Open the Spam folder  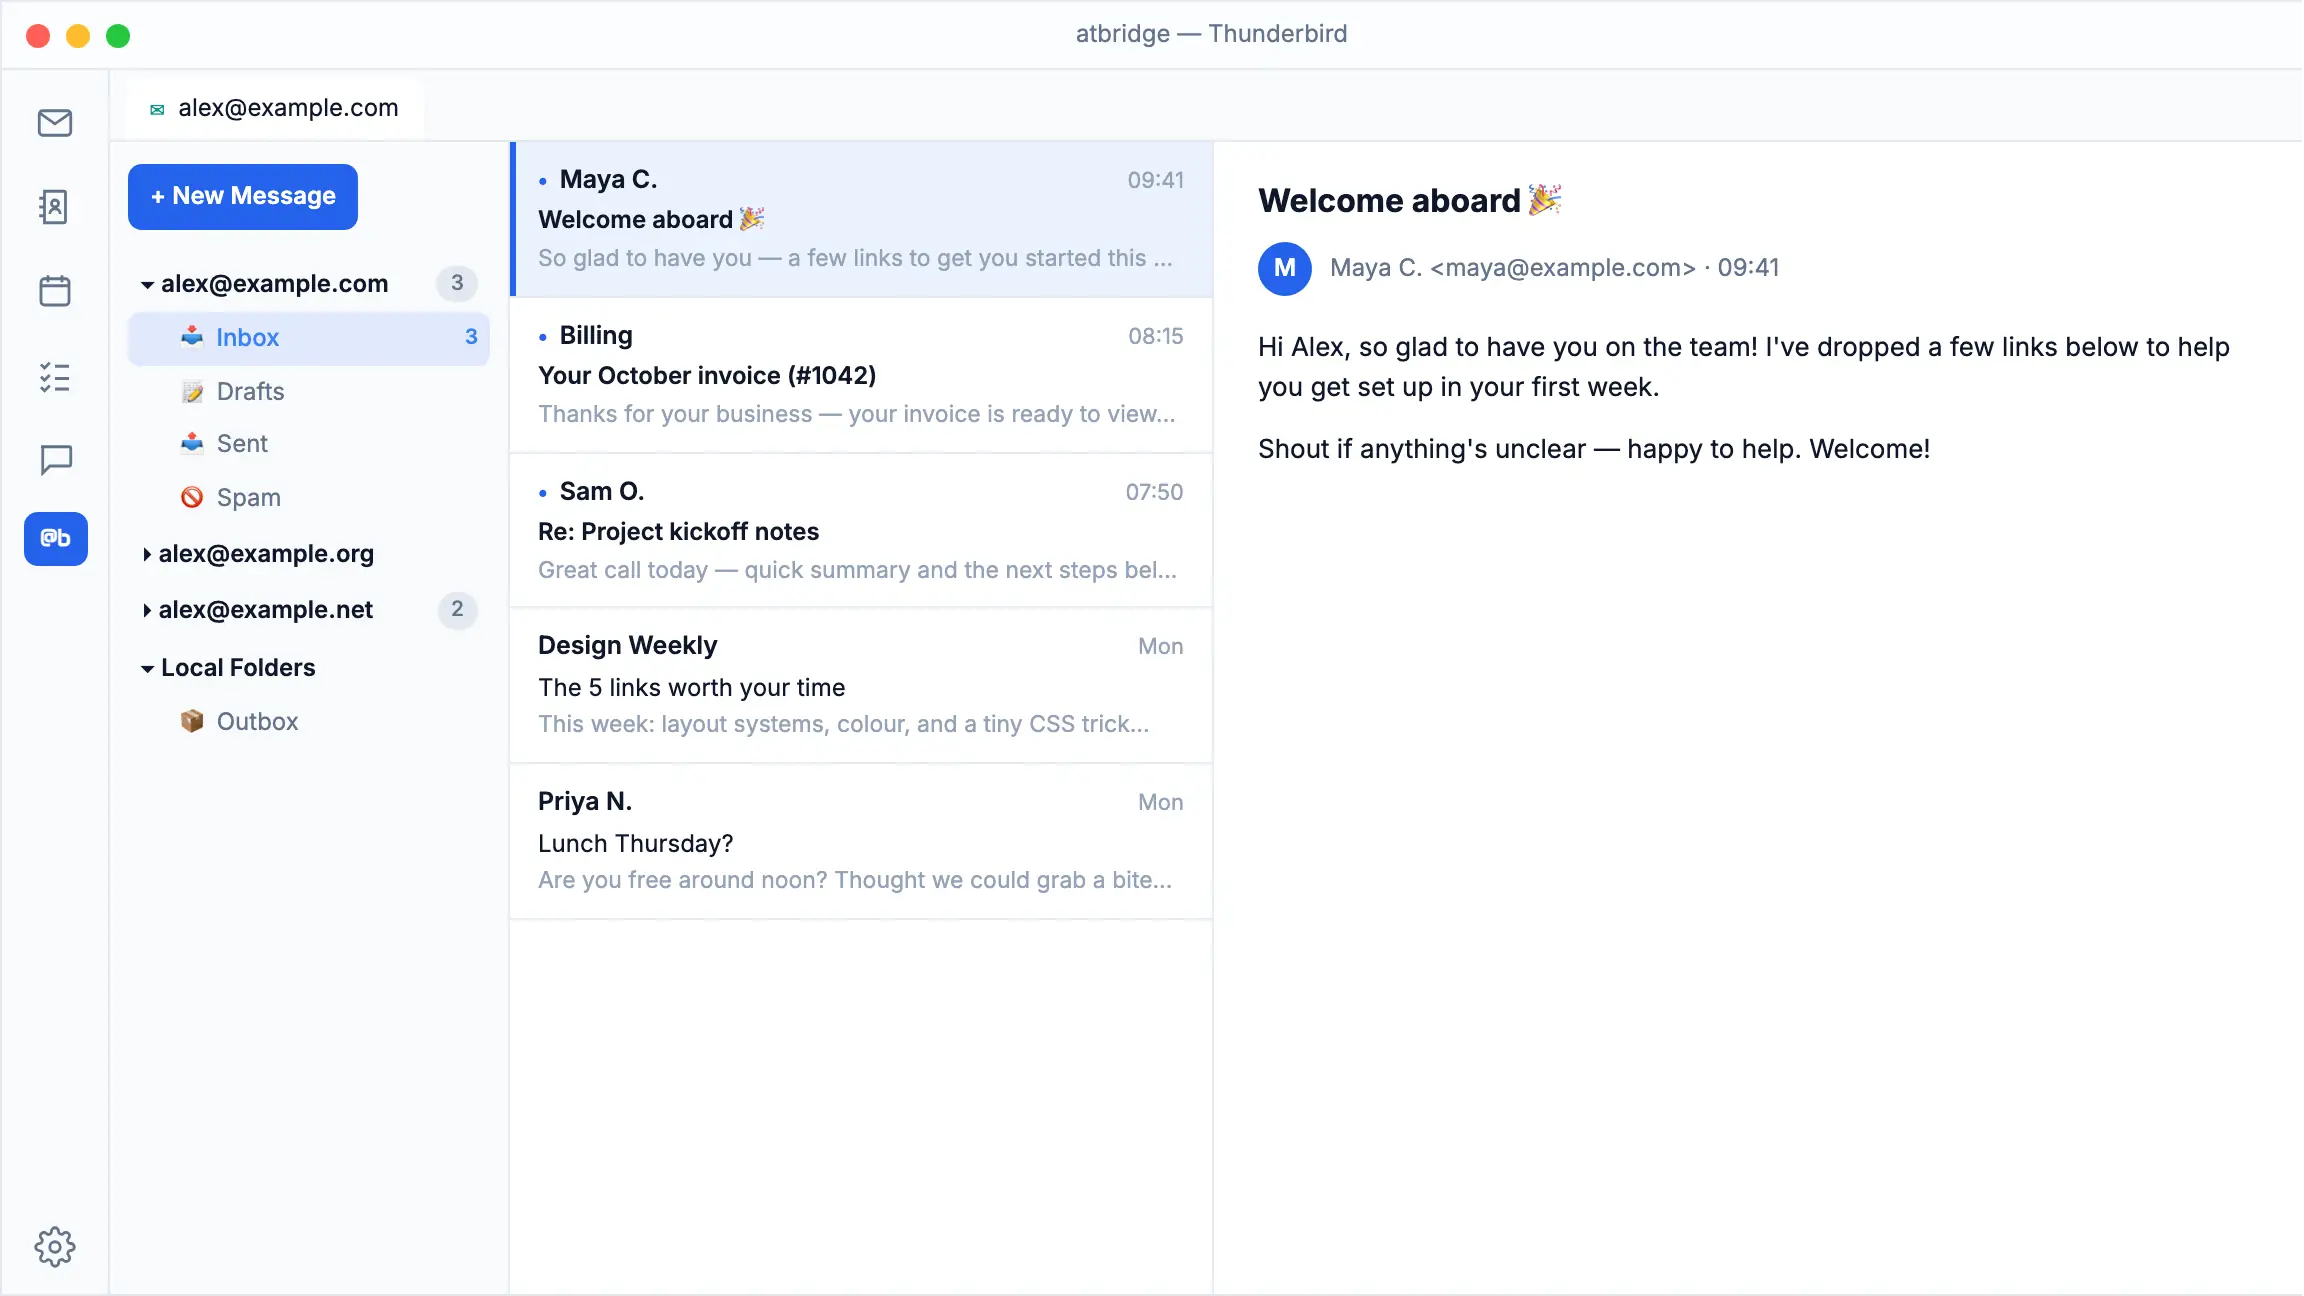coord(309,497)
